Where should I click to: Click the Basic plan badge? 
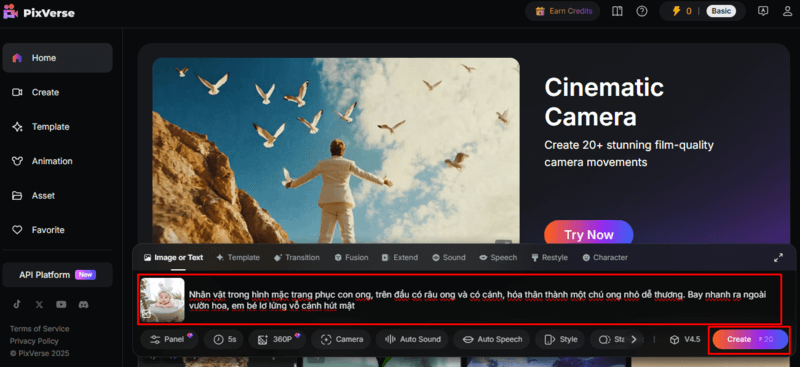[x=721, y=11]
